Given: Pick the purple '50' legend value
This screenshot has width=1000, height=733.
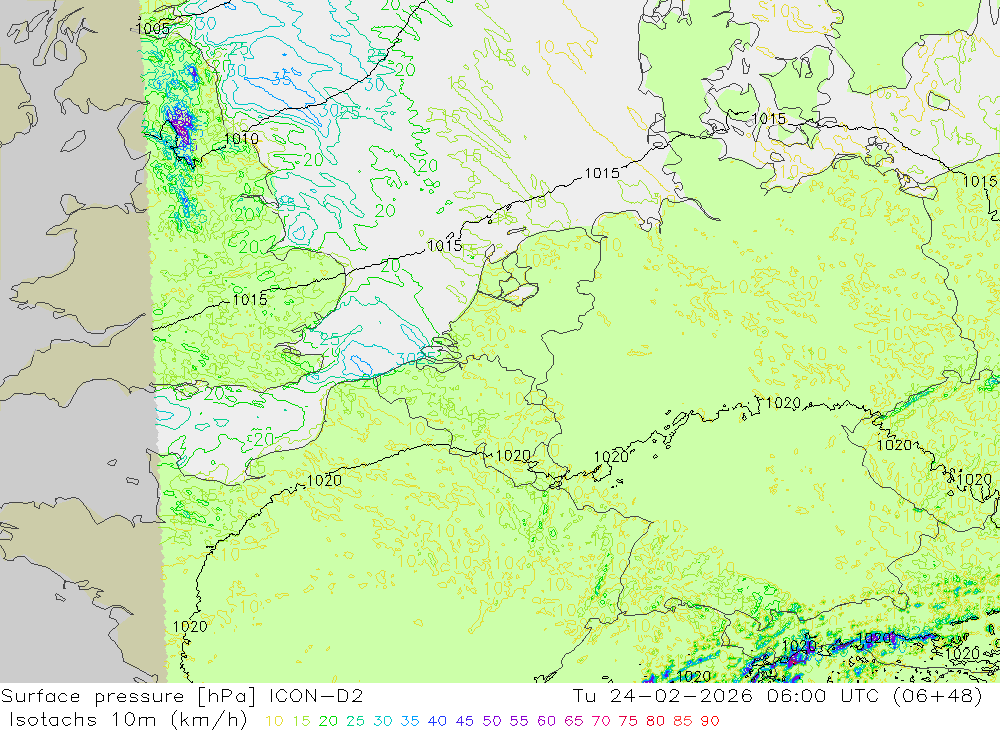Looking at the screenshot, I should coord(492,721).
